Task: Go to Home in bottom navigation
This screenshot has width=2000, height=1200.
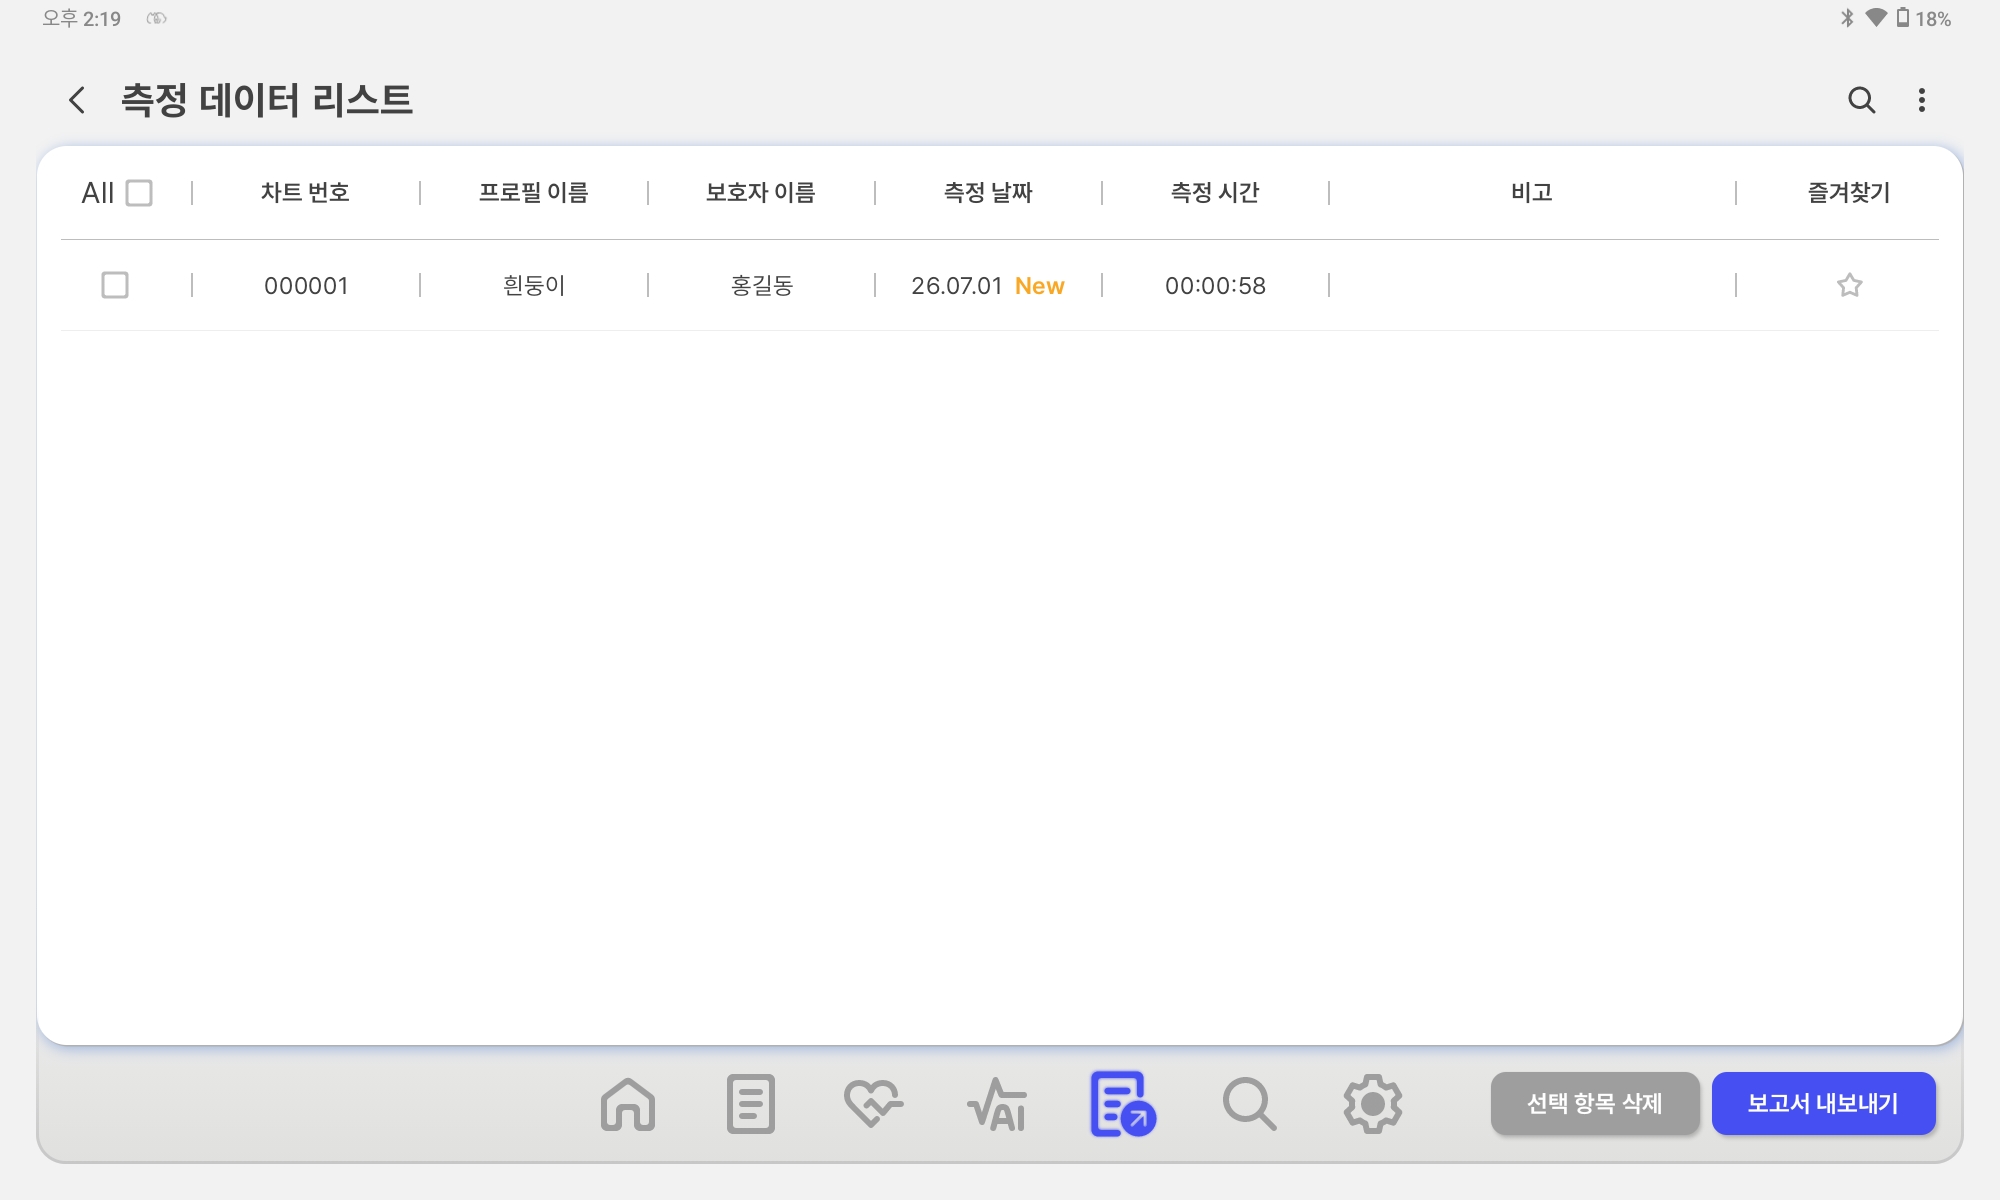Action: 628,1104
